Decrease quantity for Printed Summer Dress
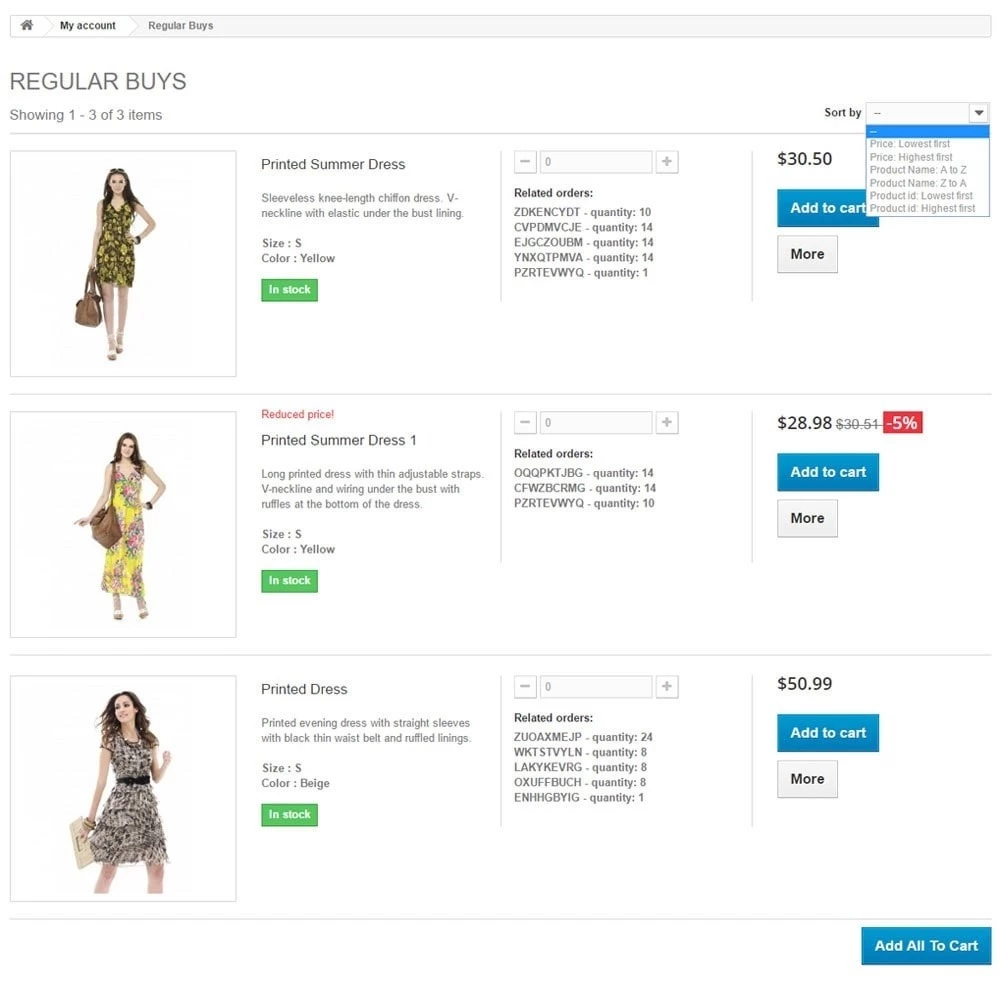This screenshot has width=1000, height=1000. [x=525, y=162]
